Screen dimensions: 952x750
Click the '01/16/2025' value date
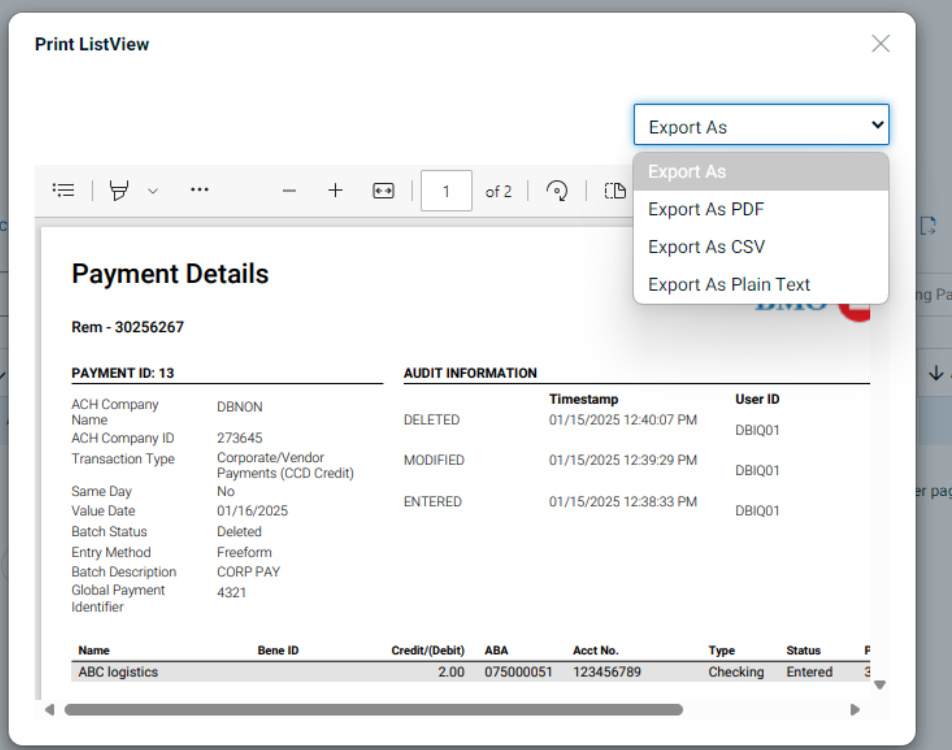(253, 511)
